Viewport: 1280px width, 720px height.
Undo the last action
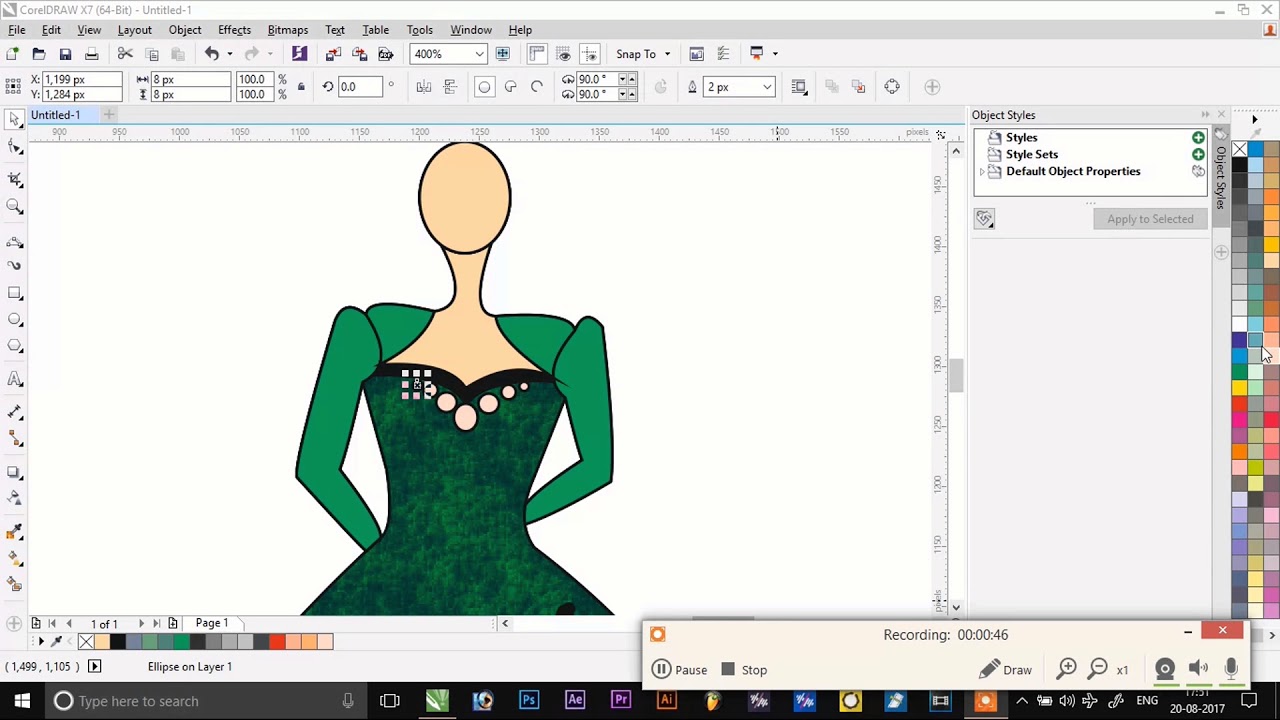pyautogui.click(x=211, y=54)
